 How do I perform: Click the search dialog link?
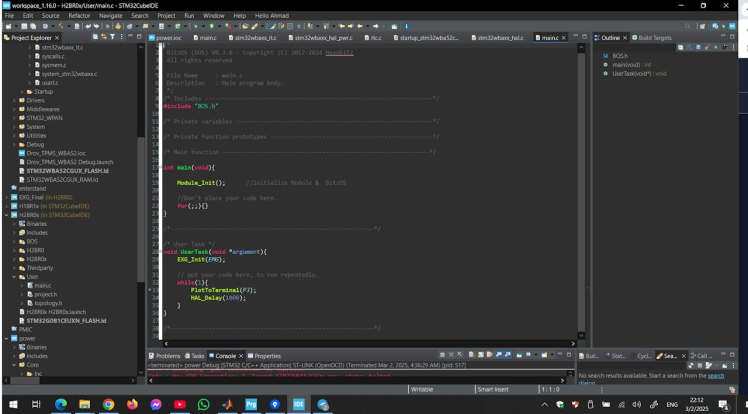coord(715,375)
